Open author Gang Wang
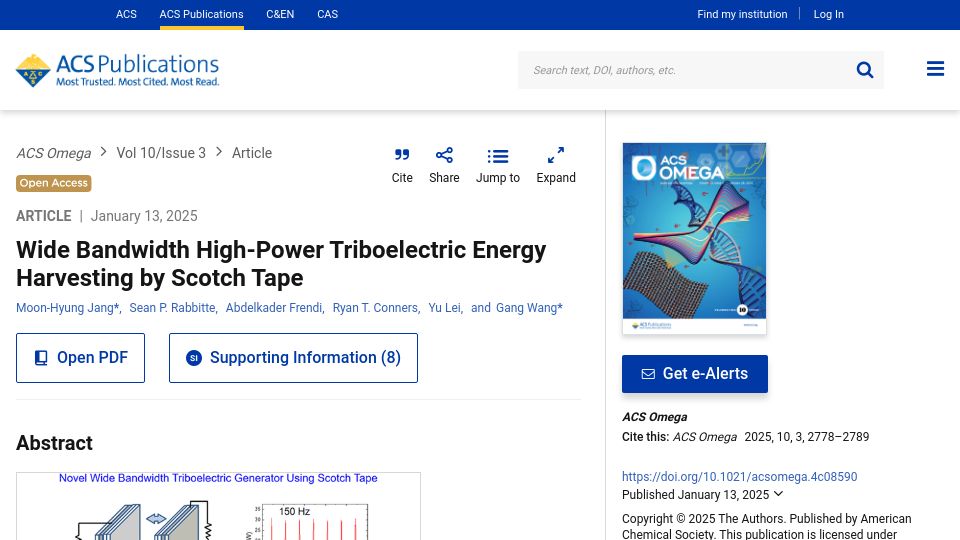The width and height of the screenshot is (960, 540). tap(529, 308)
